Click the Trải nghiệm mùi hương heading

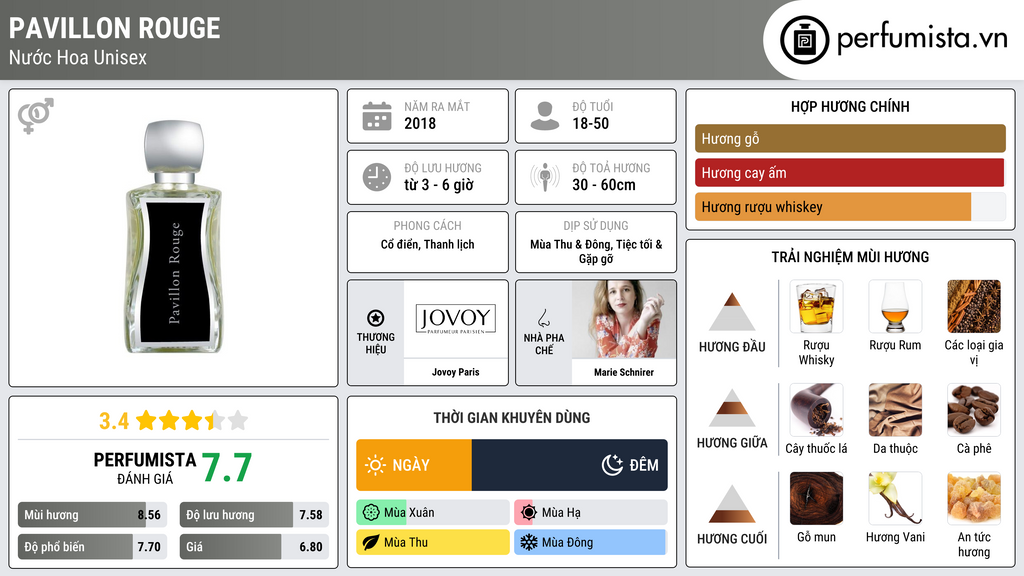(x=850, y=257)
